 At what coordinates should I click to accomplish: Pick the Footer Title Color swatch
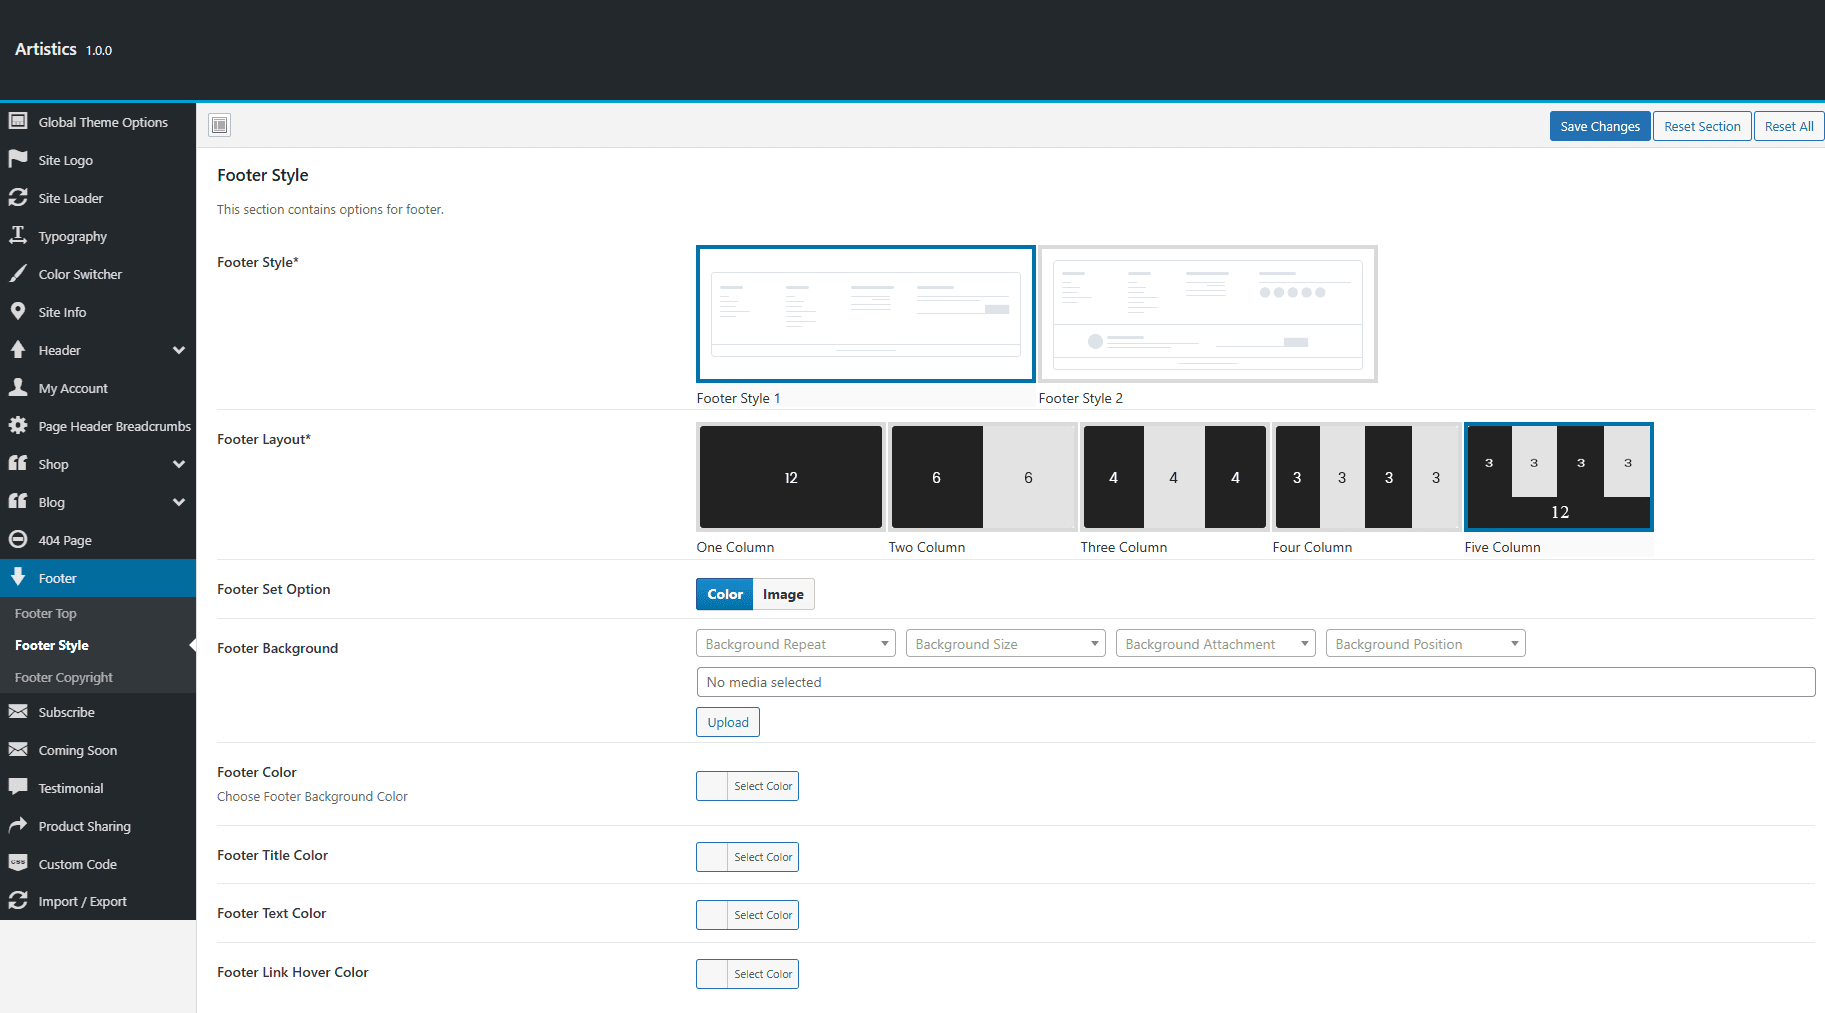(747, 857)
